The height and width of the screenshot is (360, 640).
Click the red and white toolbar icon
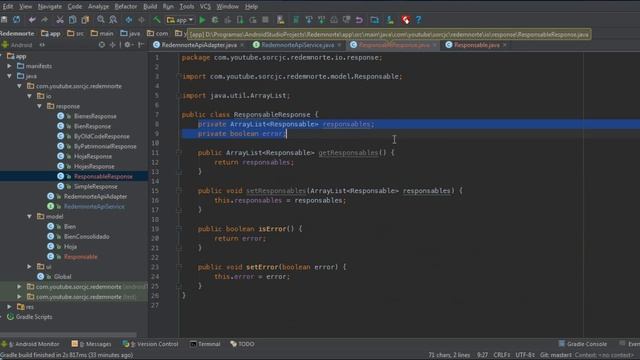pos(406,20)
